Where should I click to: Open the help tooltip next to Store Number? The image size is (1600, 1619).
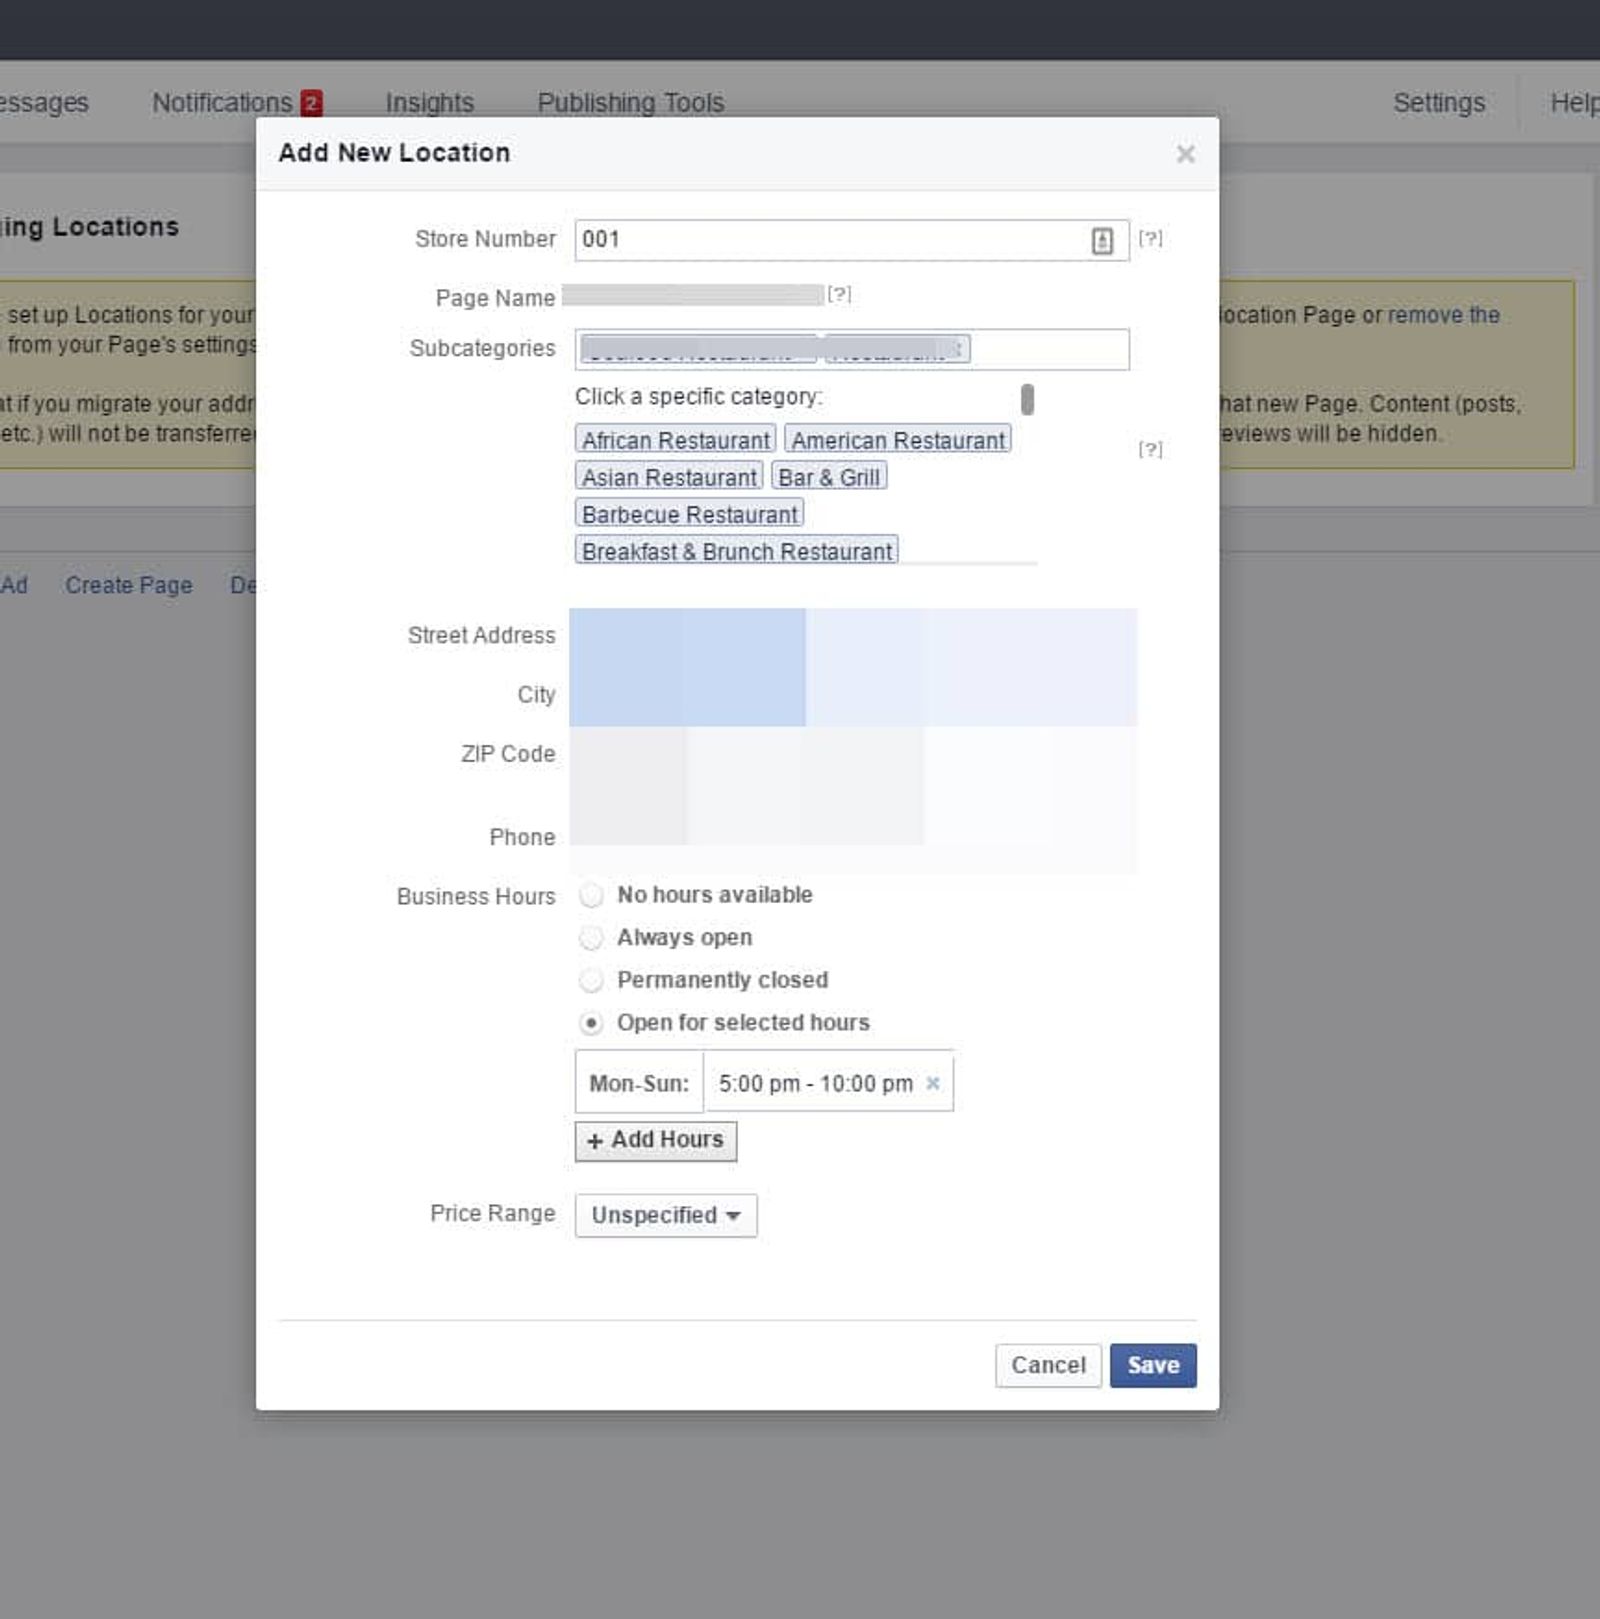tap(1150, 239)
